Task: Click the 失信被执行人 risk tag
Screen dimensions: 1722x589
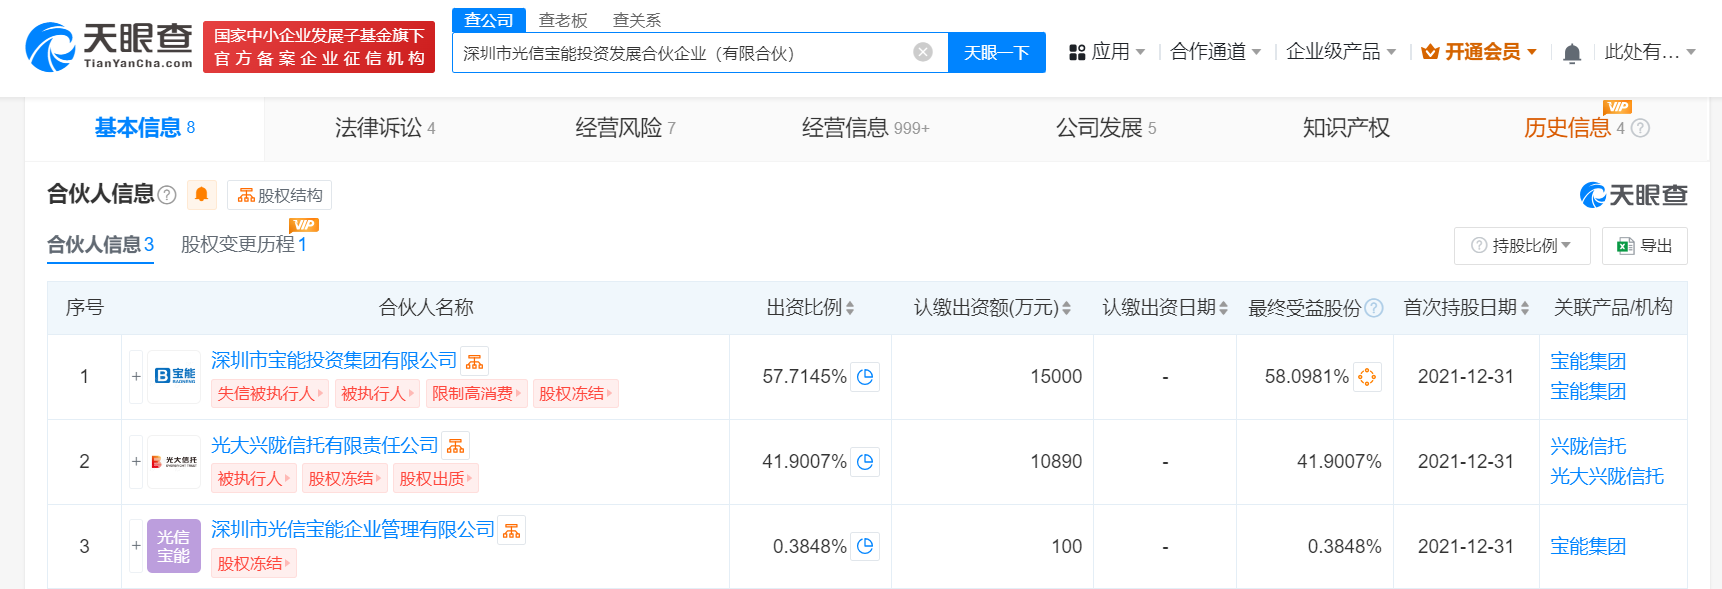Action: coord(270,394)
